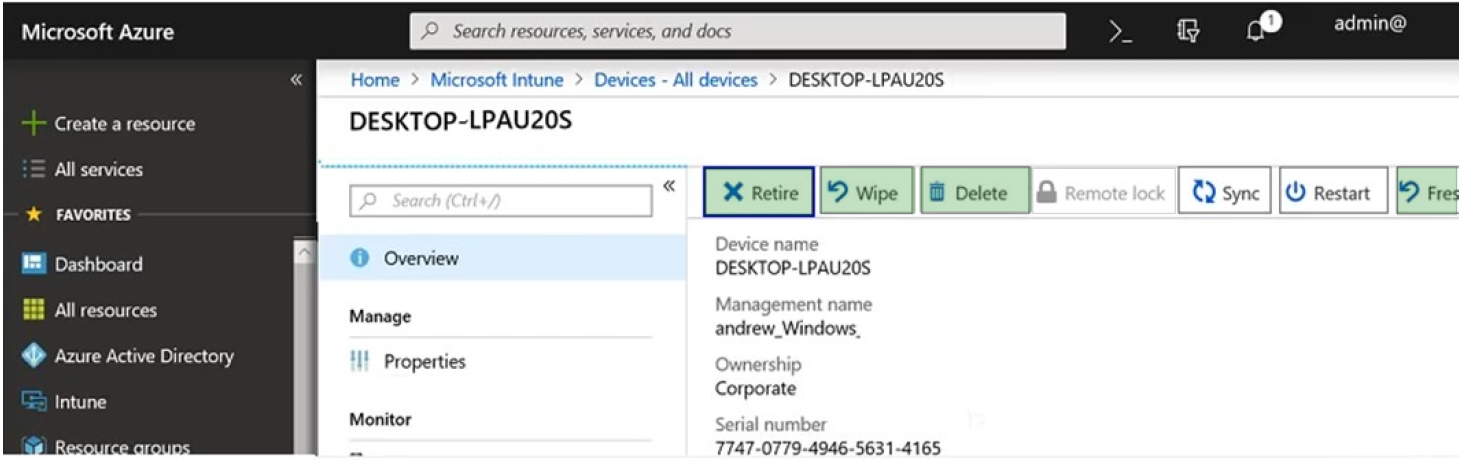This screenshot has width=1462, height=460.
Task: Click the green plus icon
Action: click(x=34, y=124)
